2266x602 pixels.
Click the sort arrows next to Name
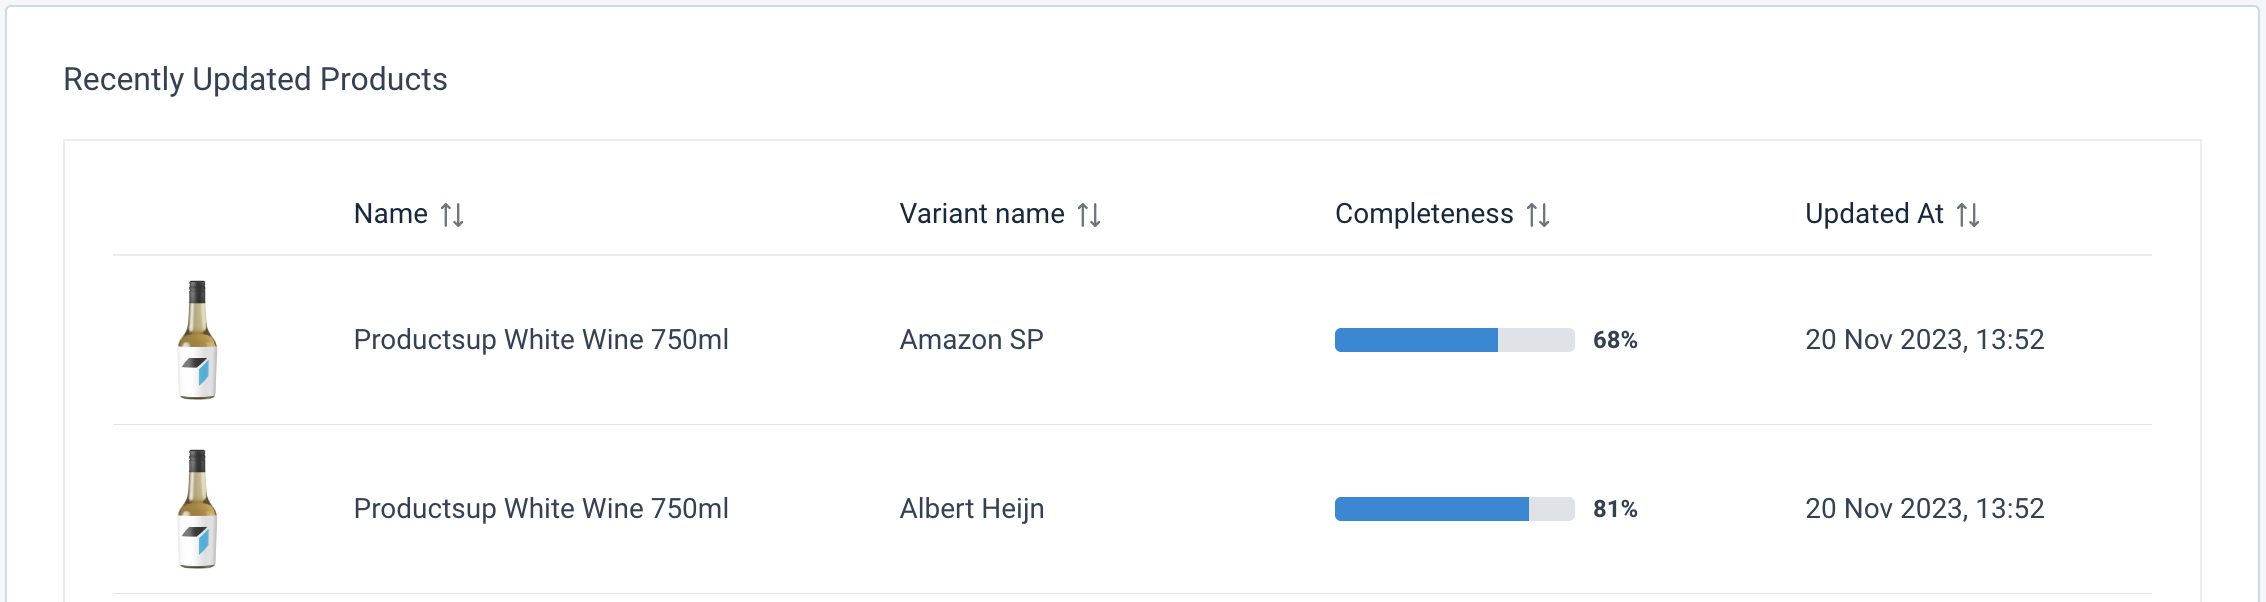[x=452, y=215]
